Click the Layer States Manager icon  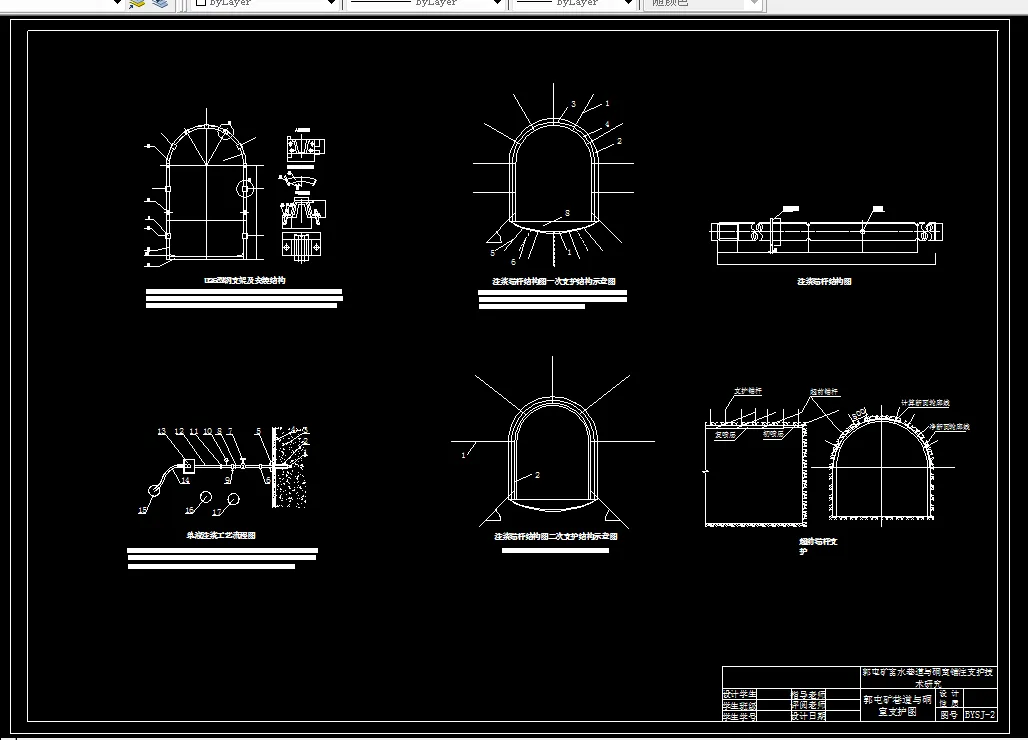pyautogui.click(x=159, y=3)
